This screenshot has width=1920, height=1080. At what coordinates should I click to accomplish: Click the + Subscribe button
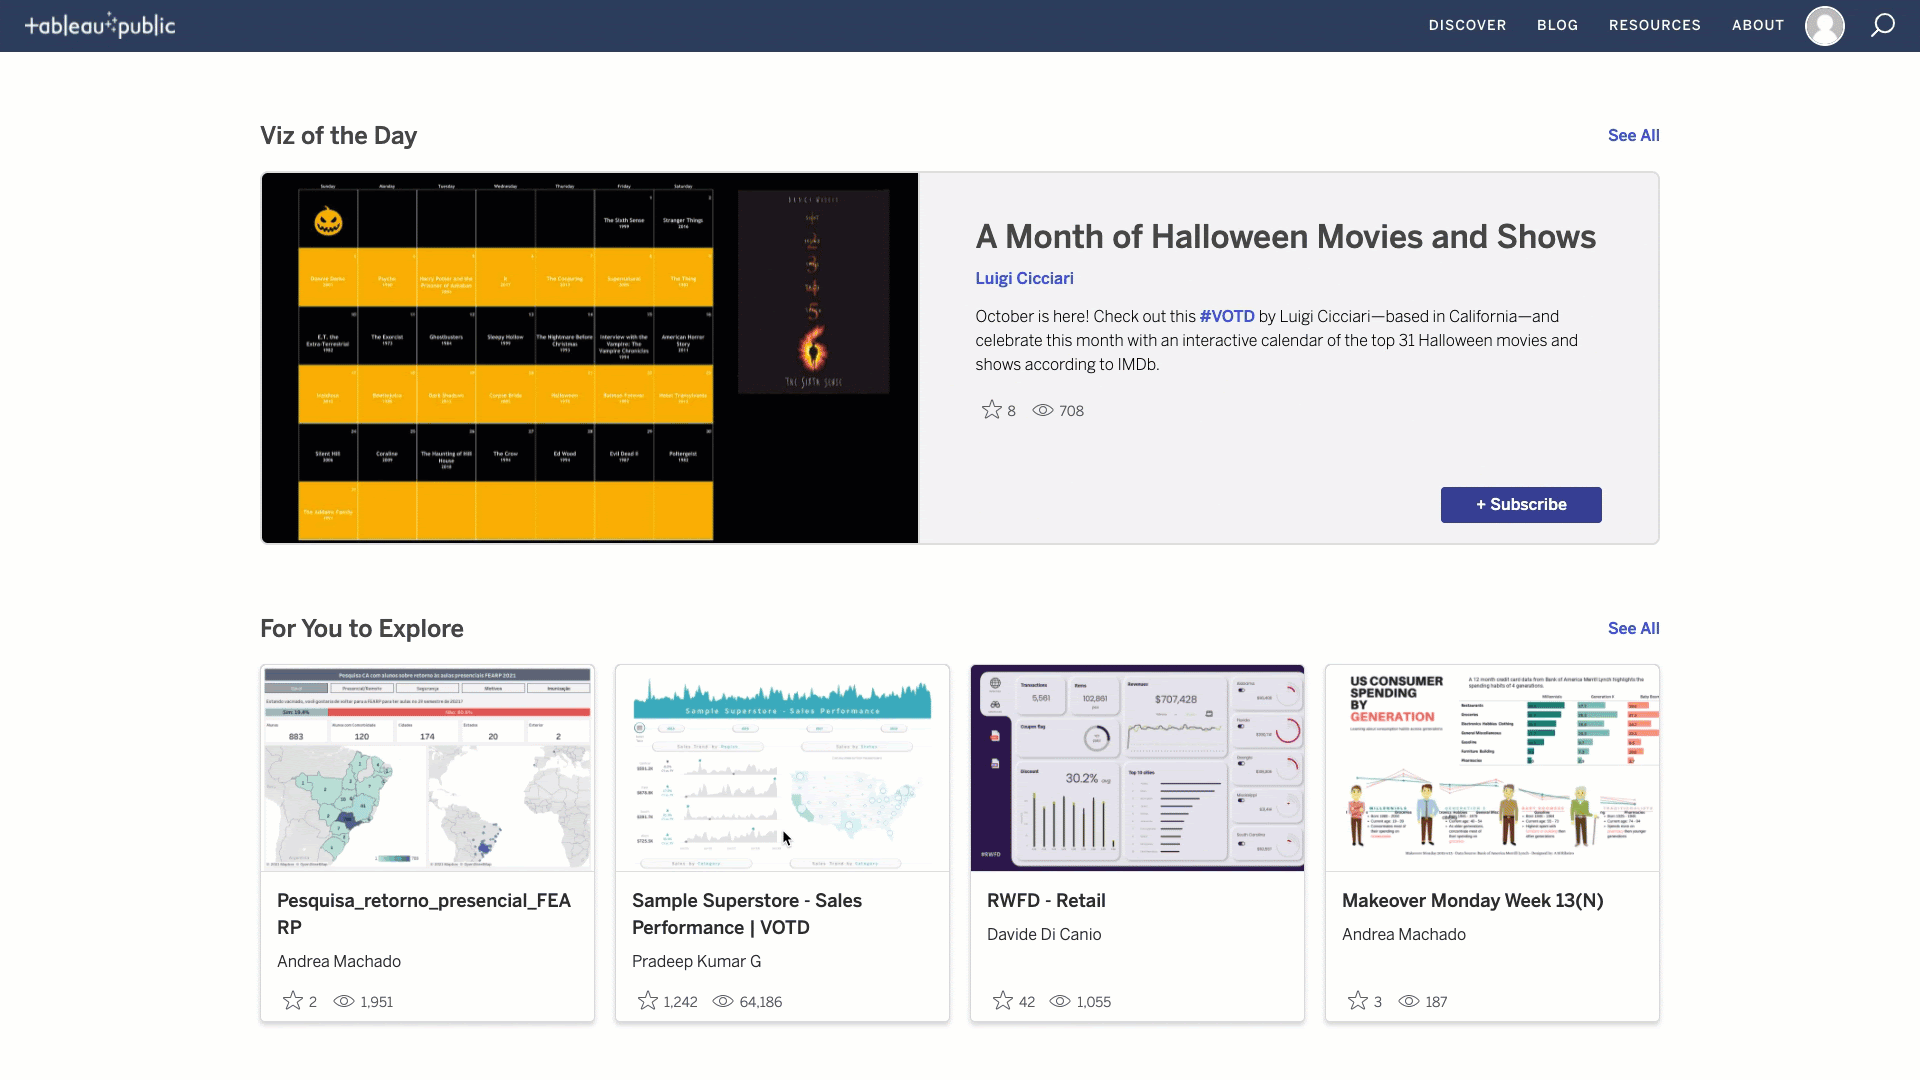tap(1521, 505)
